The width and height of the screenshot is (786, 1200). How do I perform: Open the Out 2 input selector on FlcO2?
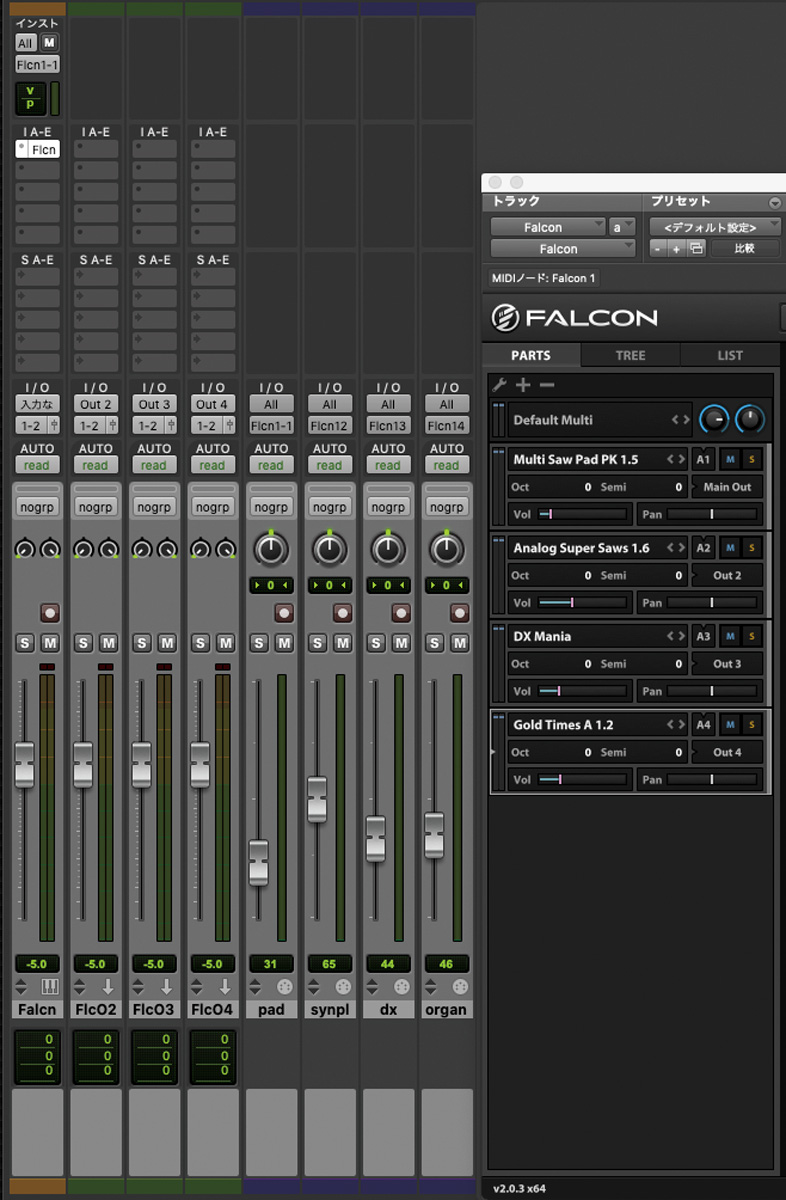point(96,405)
